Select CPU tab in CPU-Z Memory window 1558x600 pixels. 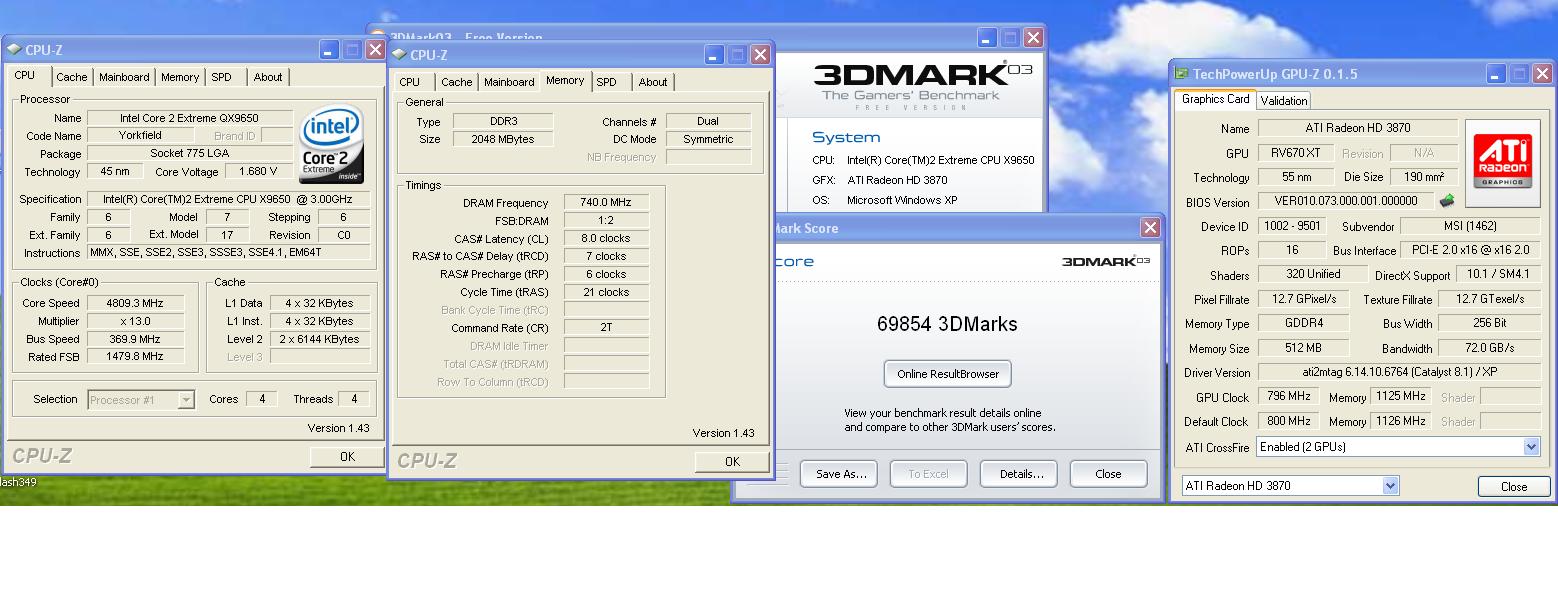click(x=410, y=82)
